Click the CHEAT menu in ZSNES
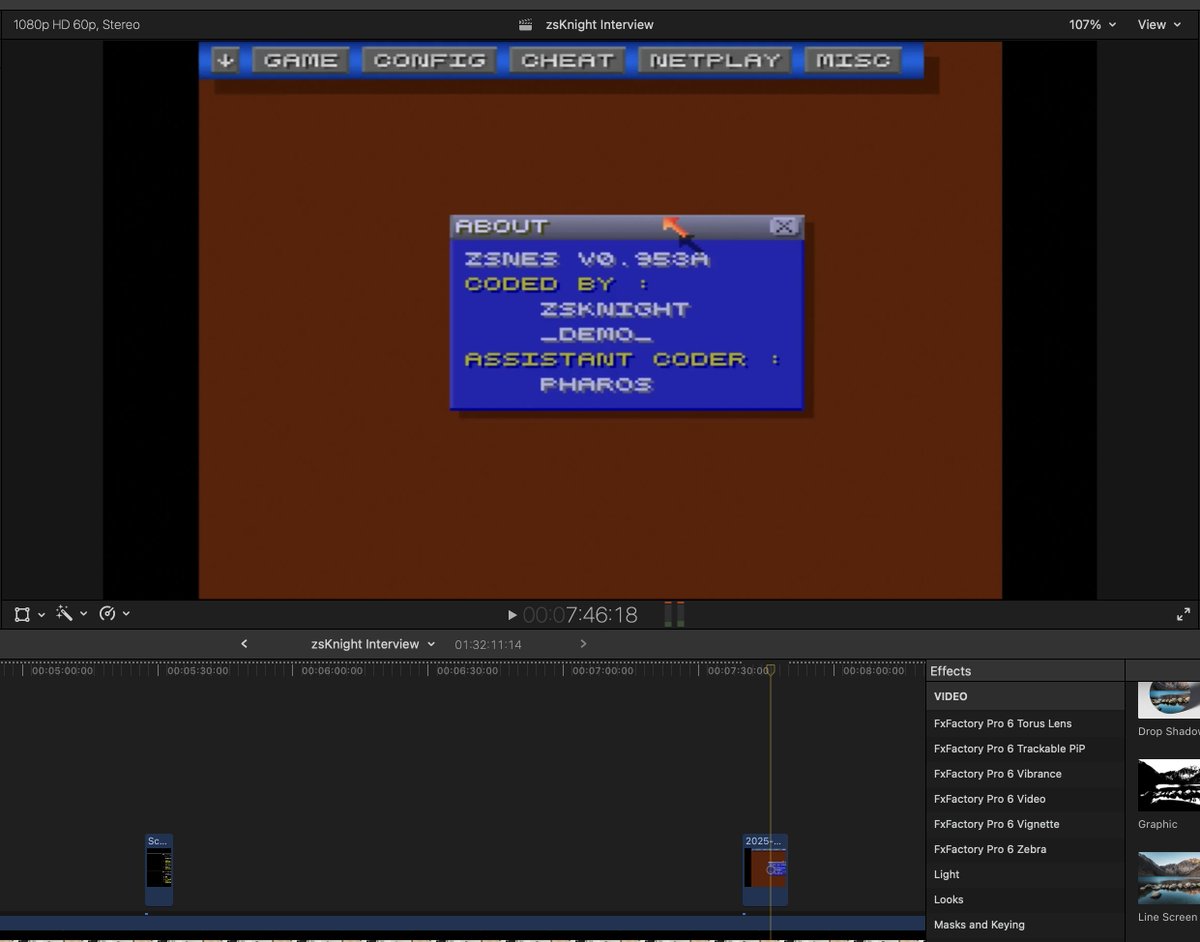The image size is (1200, 942). point(567,60)
